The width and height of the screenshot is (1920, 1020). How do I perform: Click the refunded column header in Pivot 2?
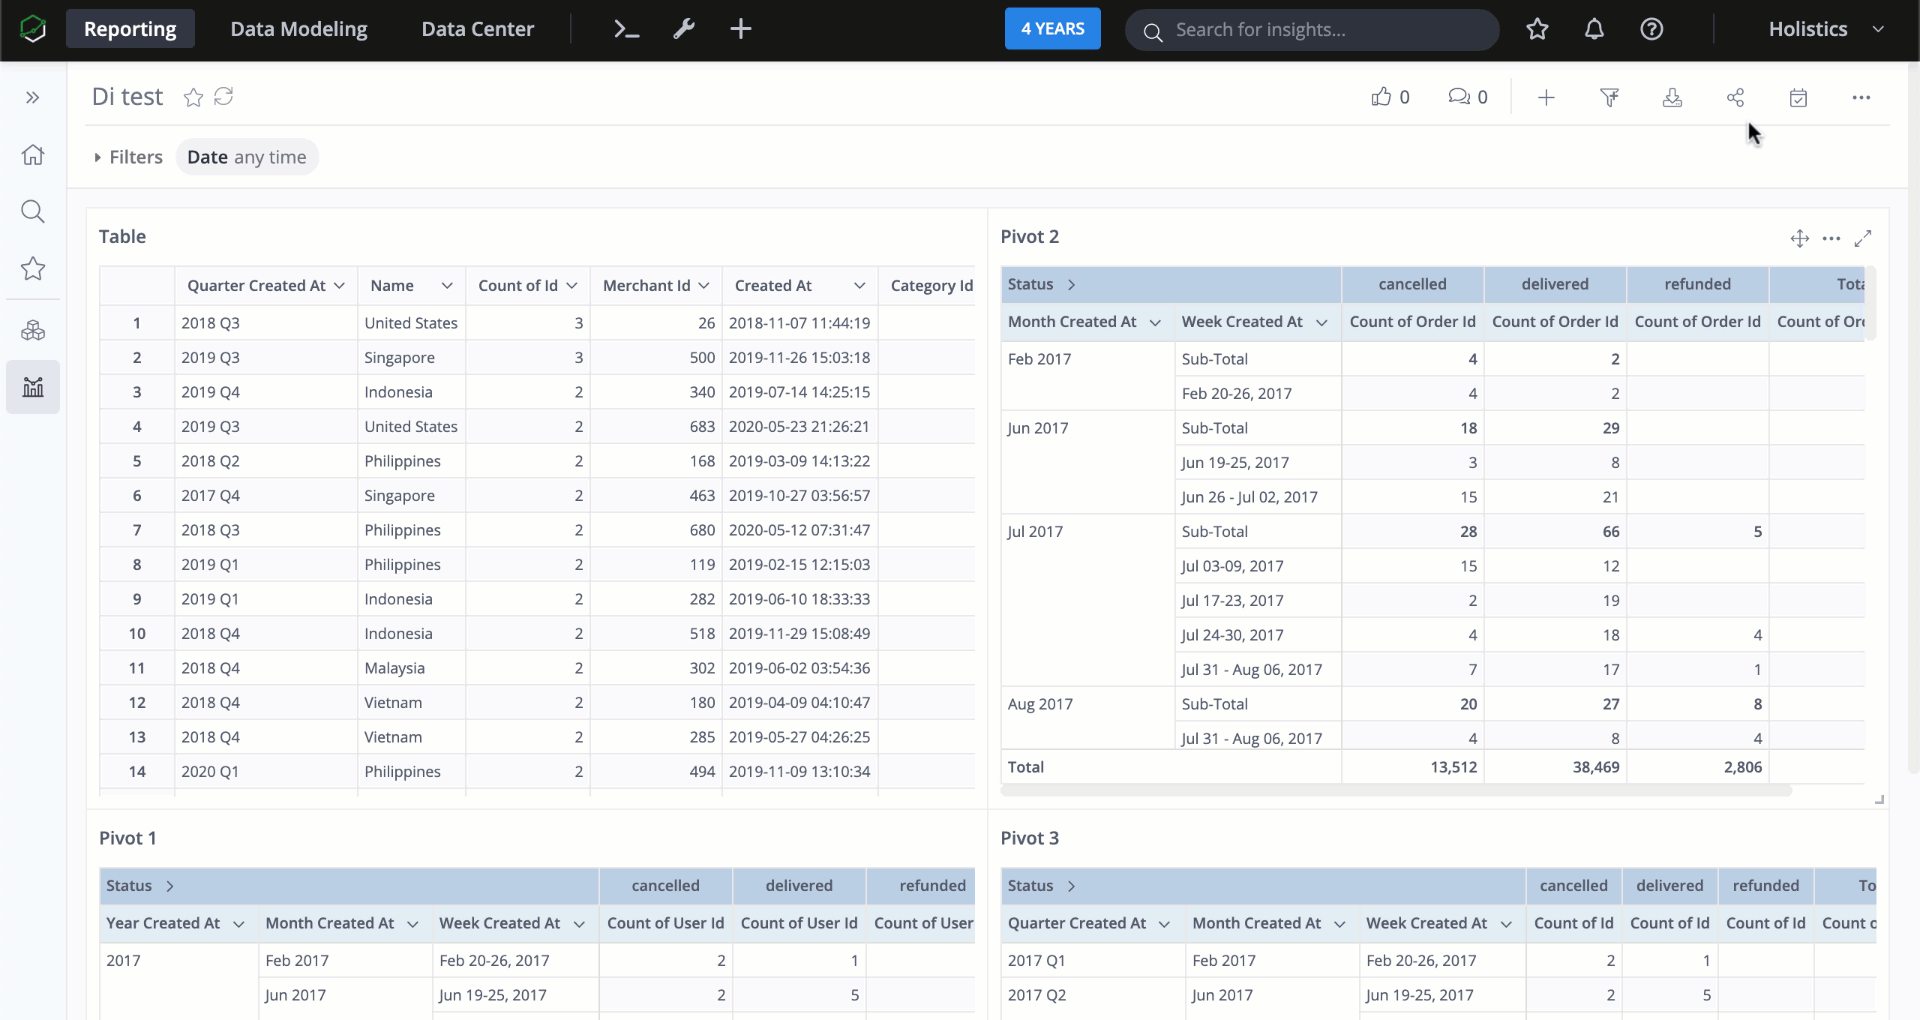pyautogui.click(x=1697, y=284)
